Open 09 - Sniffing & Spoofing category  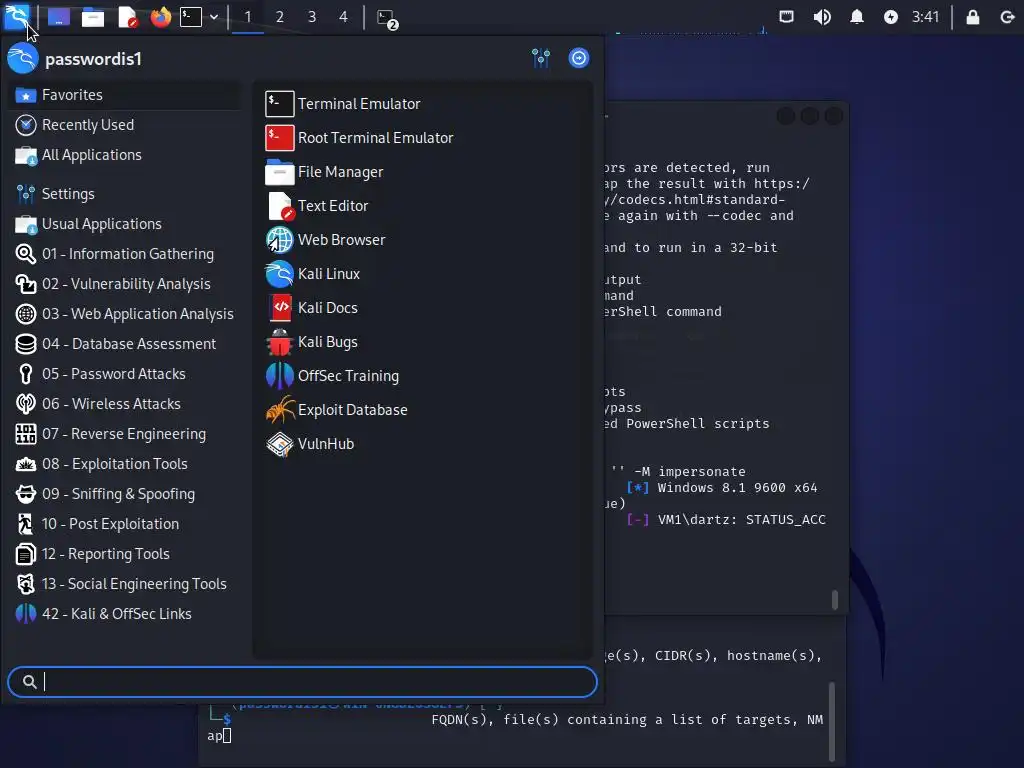pos(124,494)
